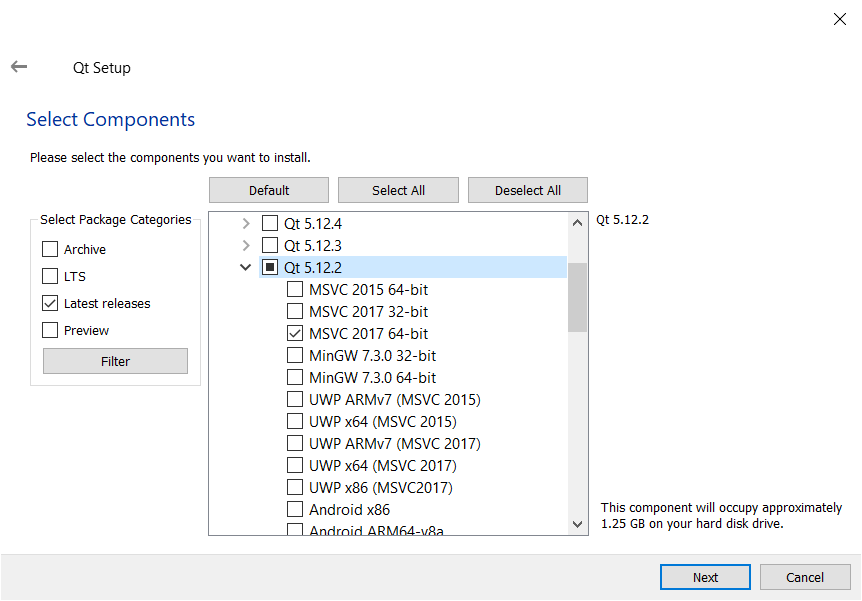Click the 'Latest releases' label text
This screenshot has height=601, width=862.
(x=107, y=304)
